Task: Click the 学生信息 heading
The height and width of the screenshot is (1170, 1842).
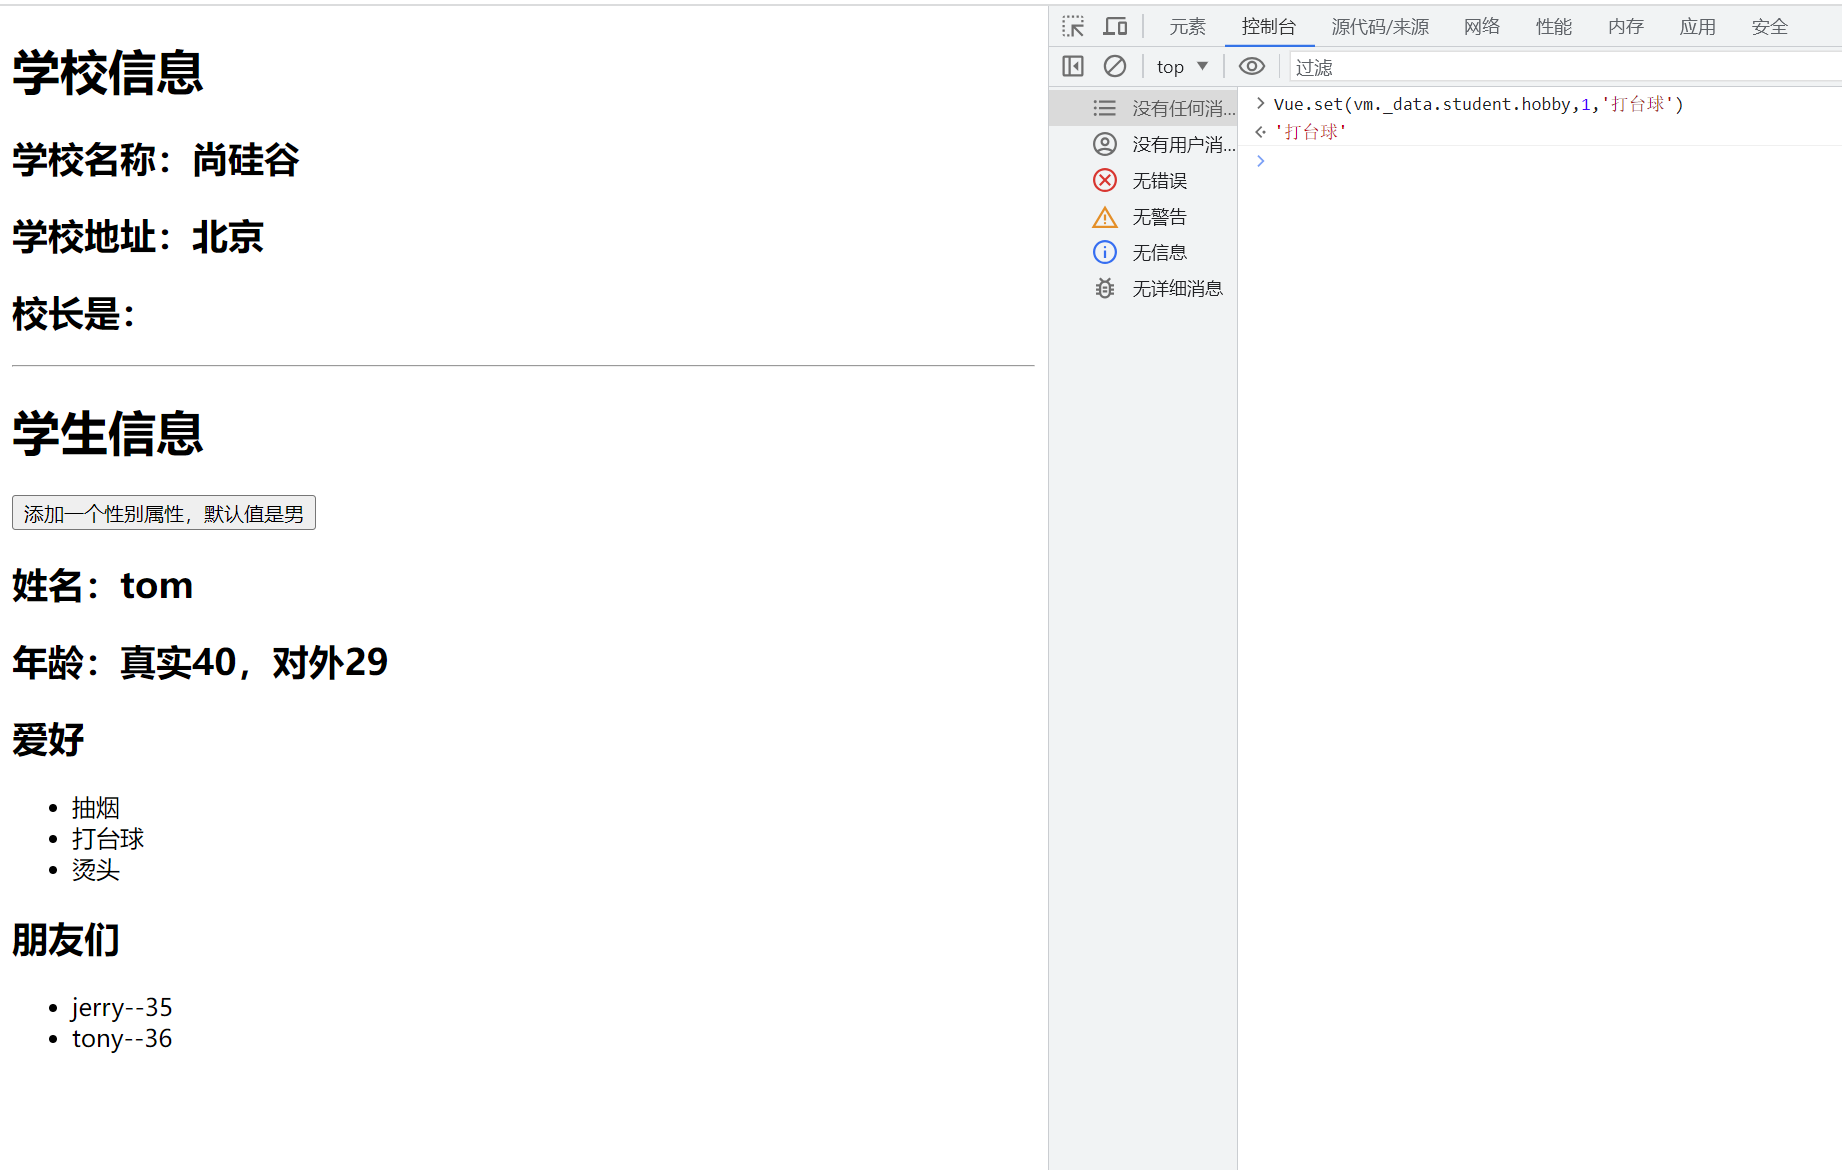Action: tap(108, 434)
